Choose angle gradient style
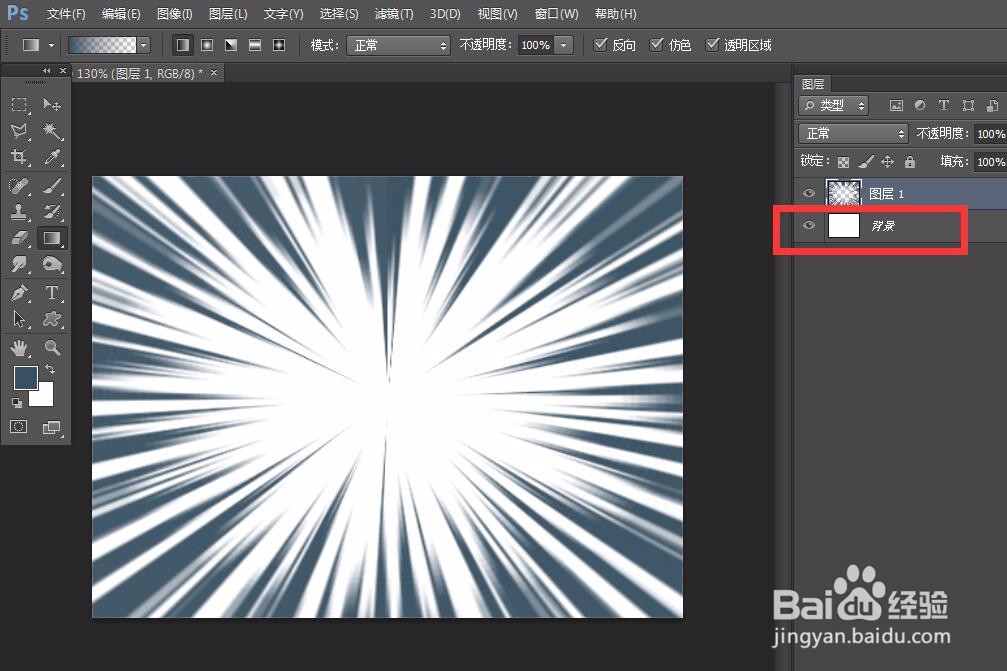The image size is (1007, 671). pos(231,45)
